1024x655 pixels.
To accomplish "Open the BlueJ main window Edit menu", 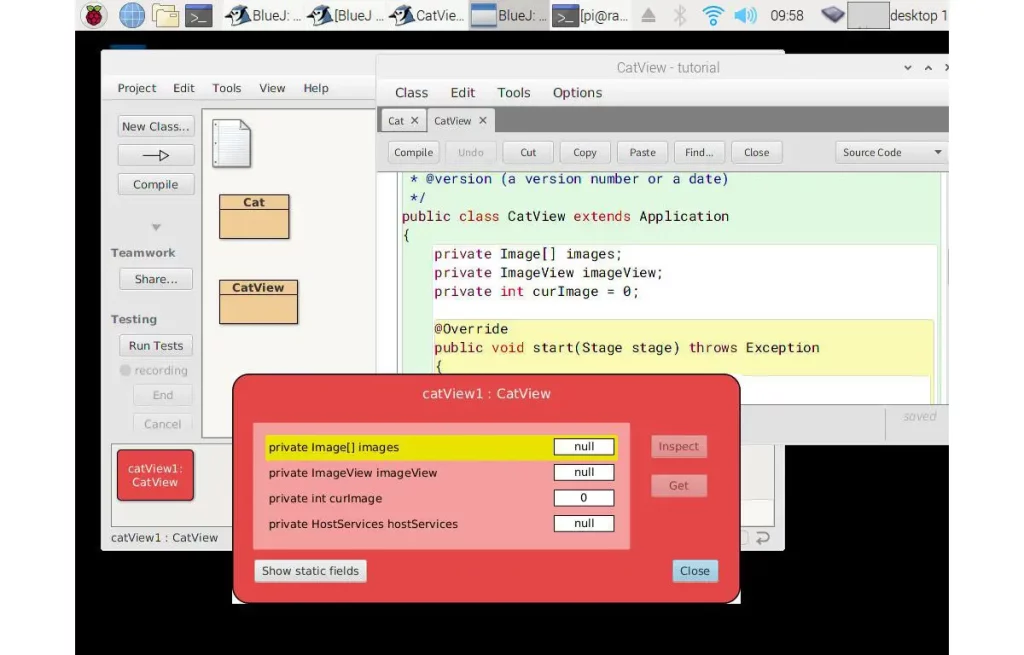I will pyautogui.click(x=184, y=88).
